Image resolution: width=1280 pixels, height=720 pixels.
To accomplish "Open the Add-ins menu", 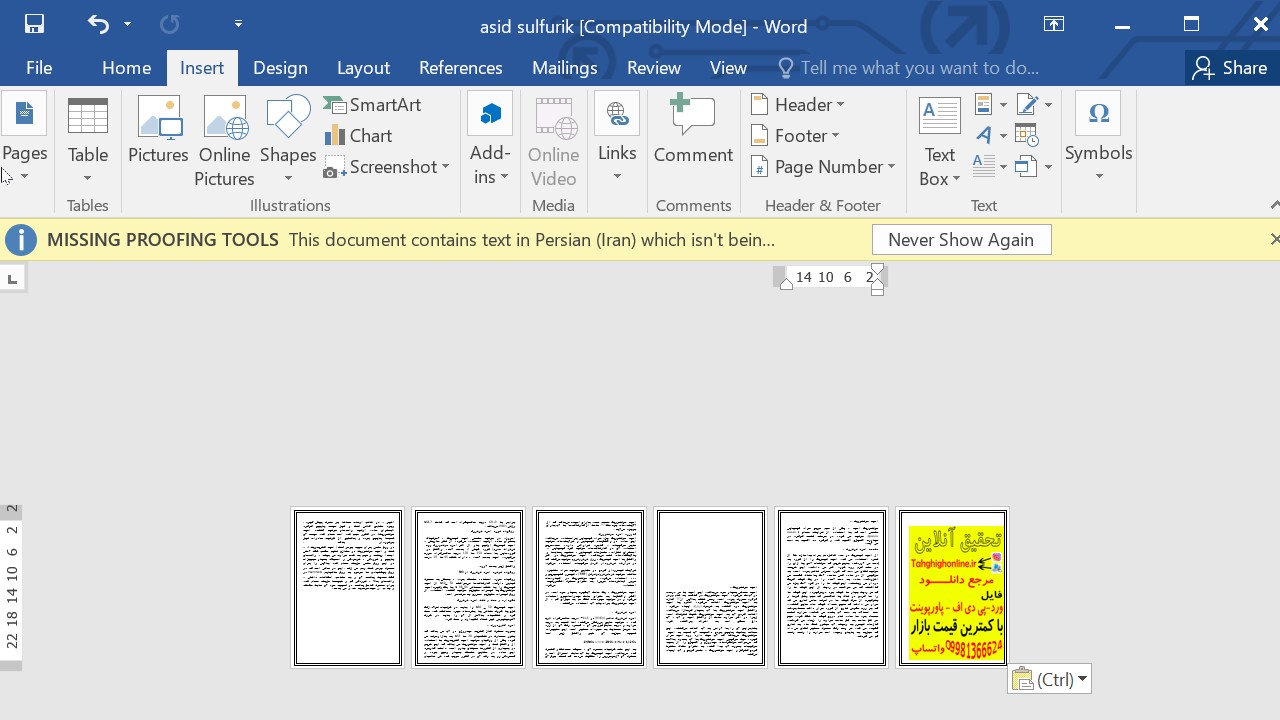I will point(490,140).
